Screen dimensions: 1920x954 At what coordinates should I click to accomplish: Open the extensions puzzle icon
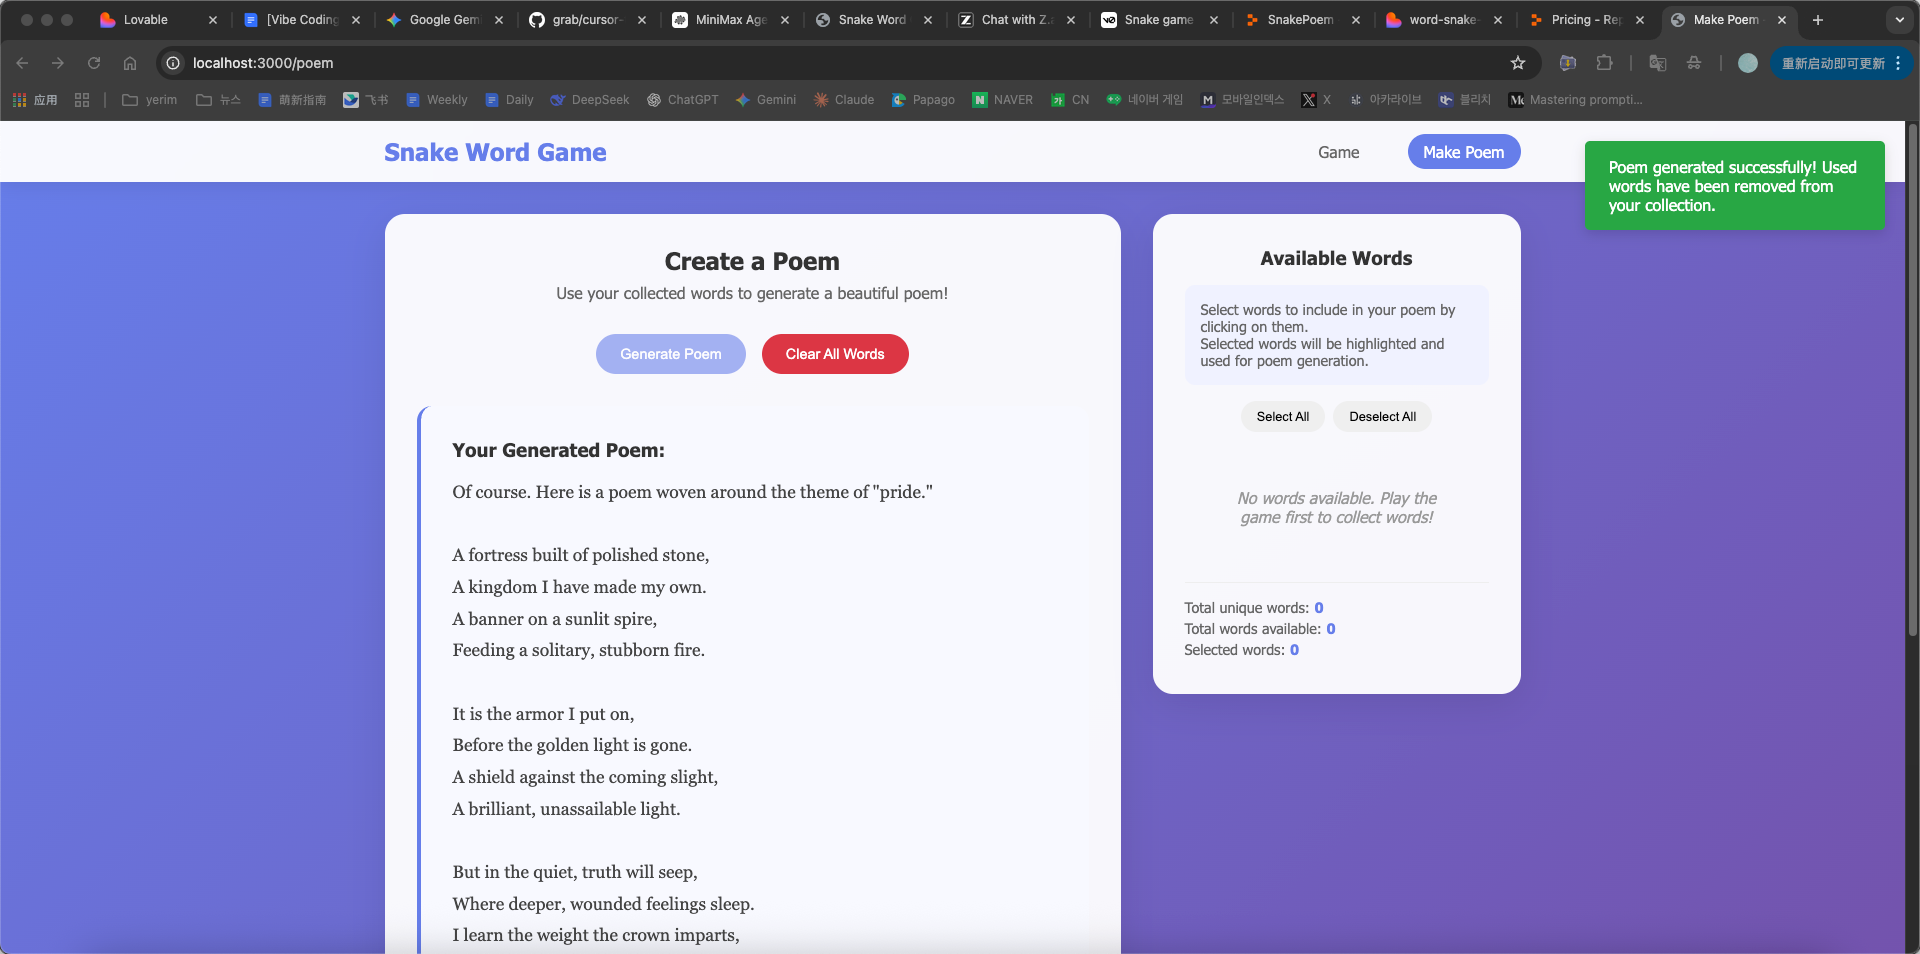pos(1604,63)
